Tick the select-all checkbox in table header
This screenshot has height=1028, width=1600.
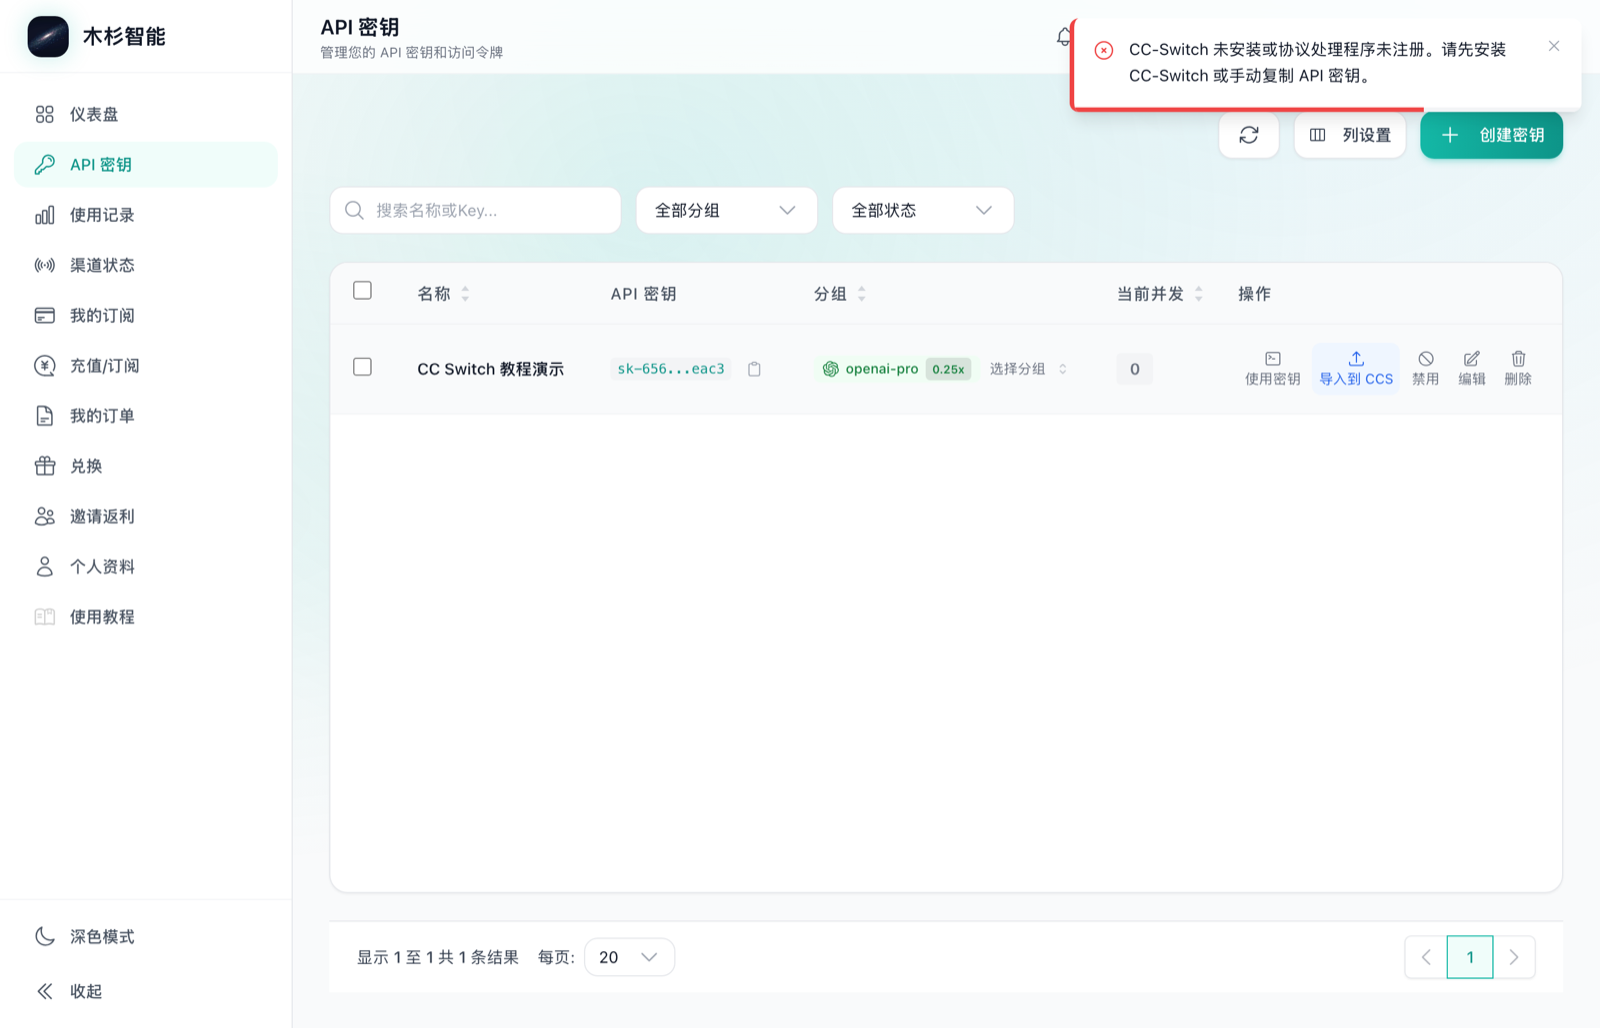coord(363,291)
